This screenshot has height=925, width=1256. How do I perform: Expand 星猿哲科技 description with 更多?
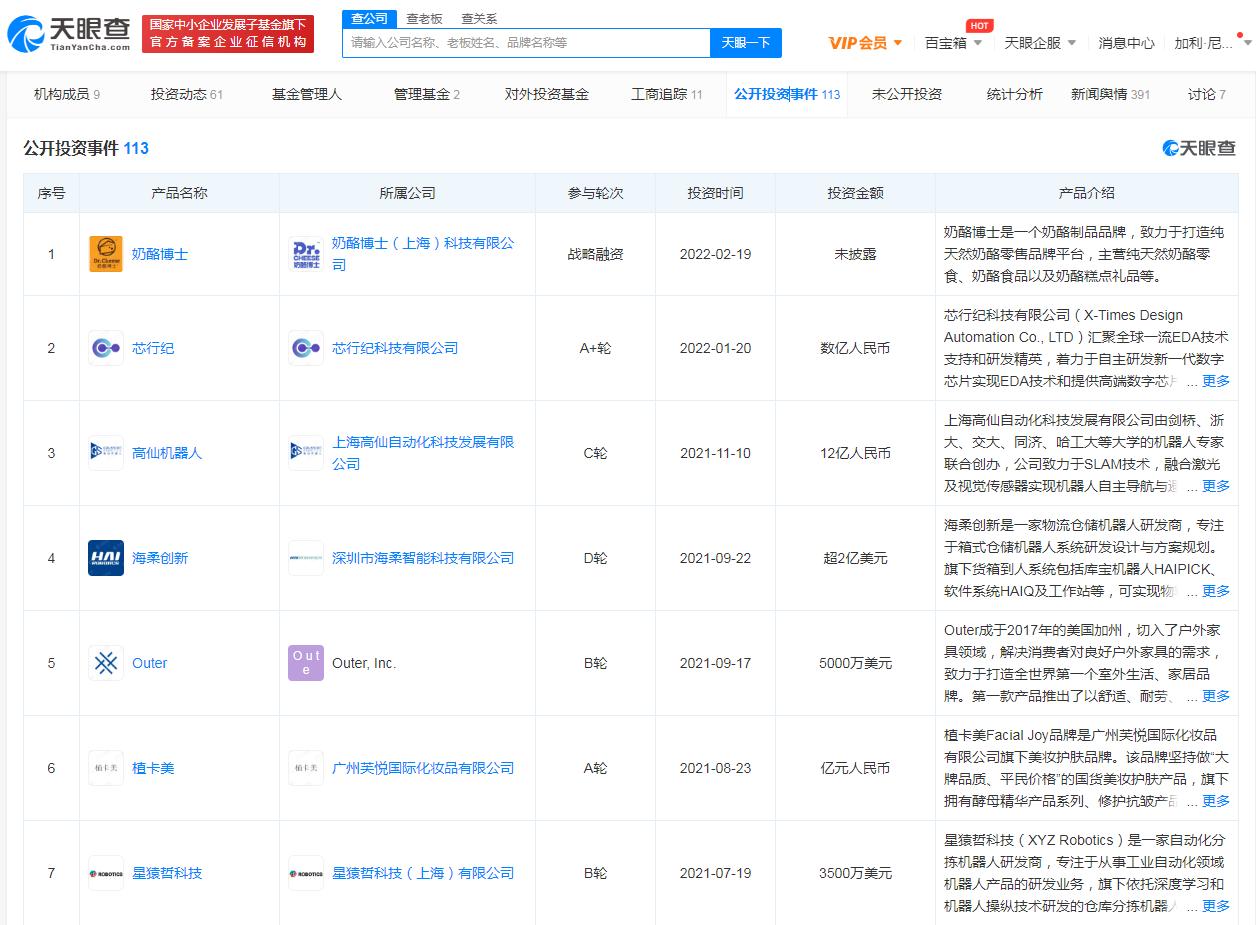coord(1215,906)
